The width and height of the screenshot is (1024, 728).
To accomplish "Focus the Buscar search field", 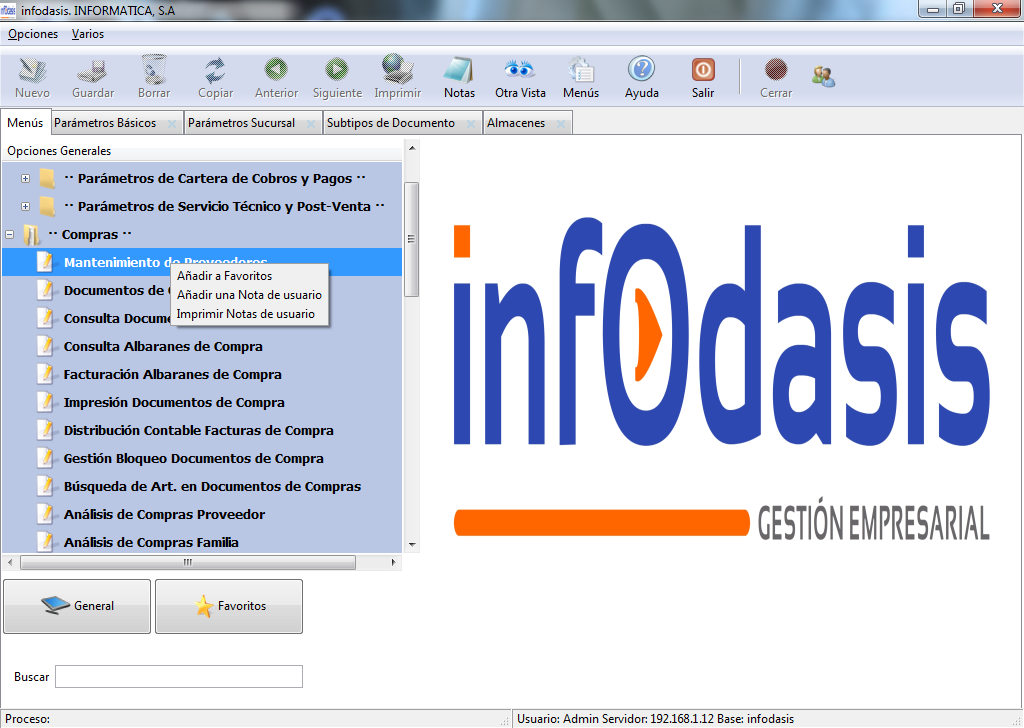I will (x=179, y=676).
